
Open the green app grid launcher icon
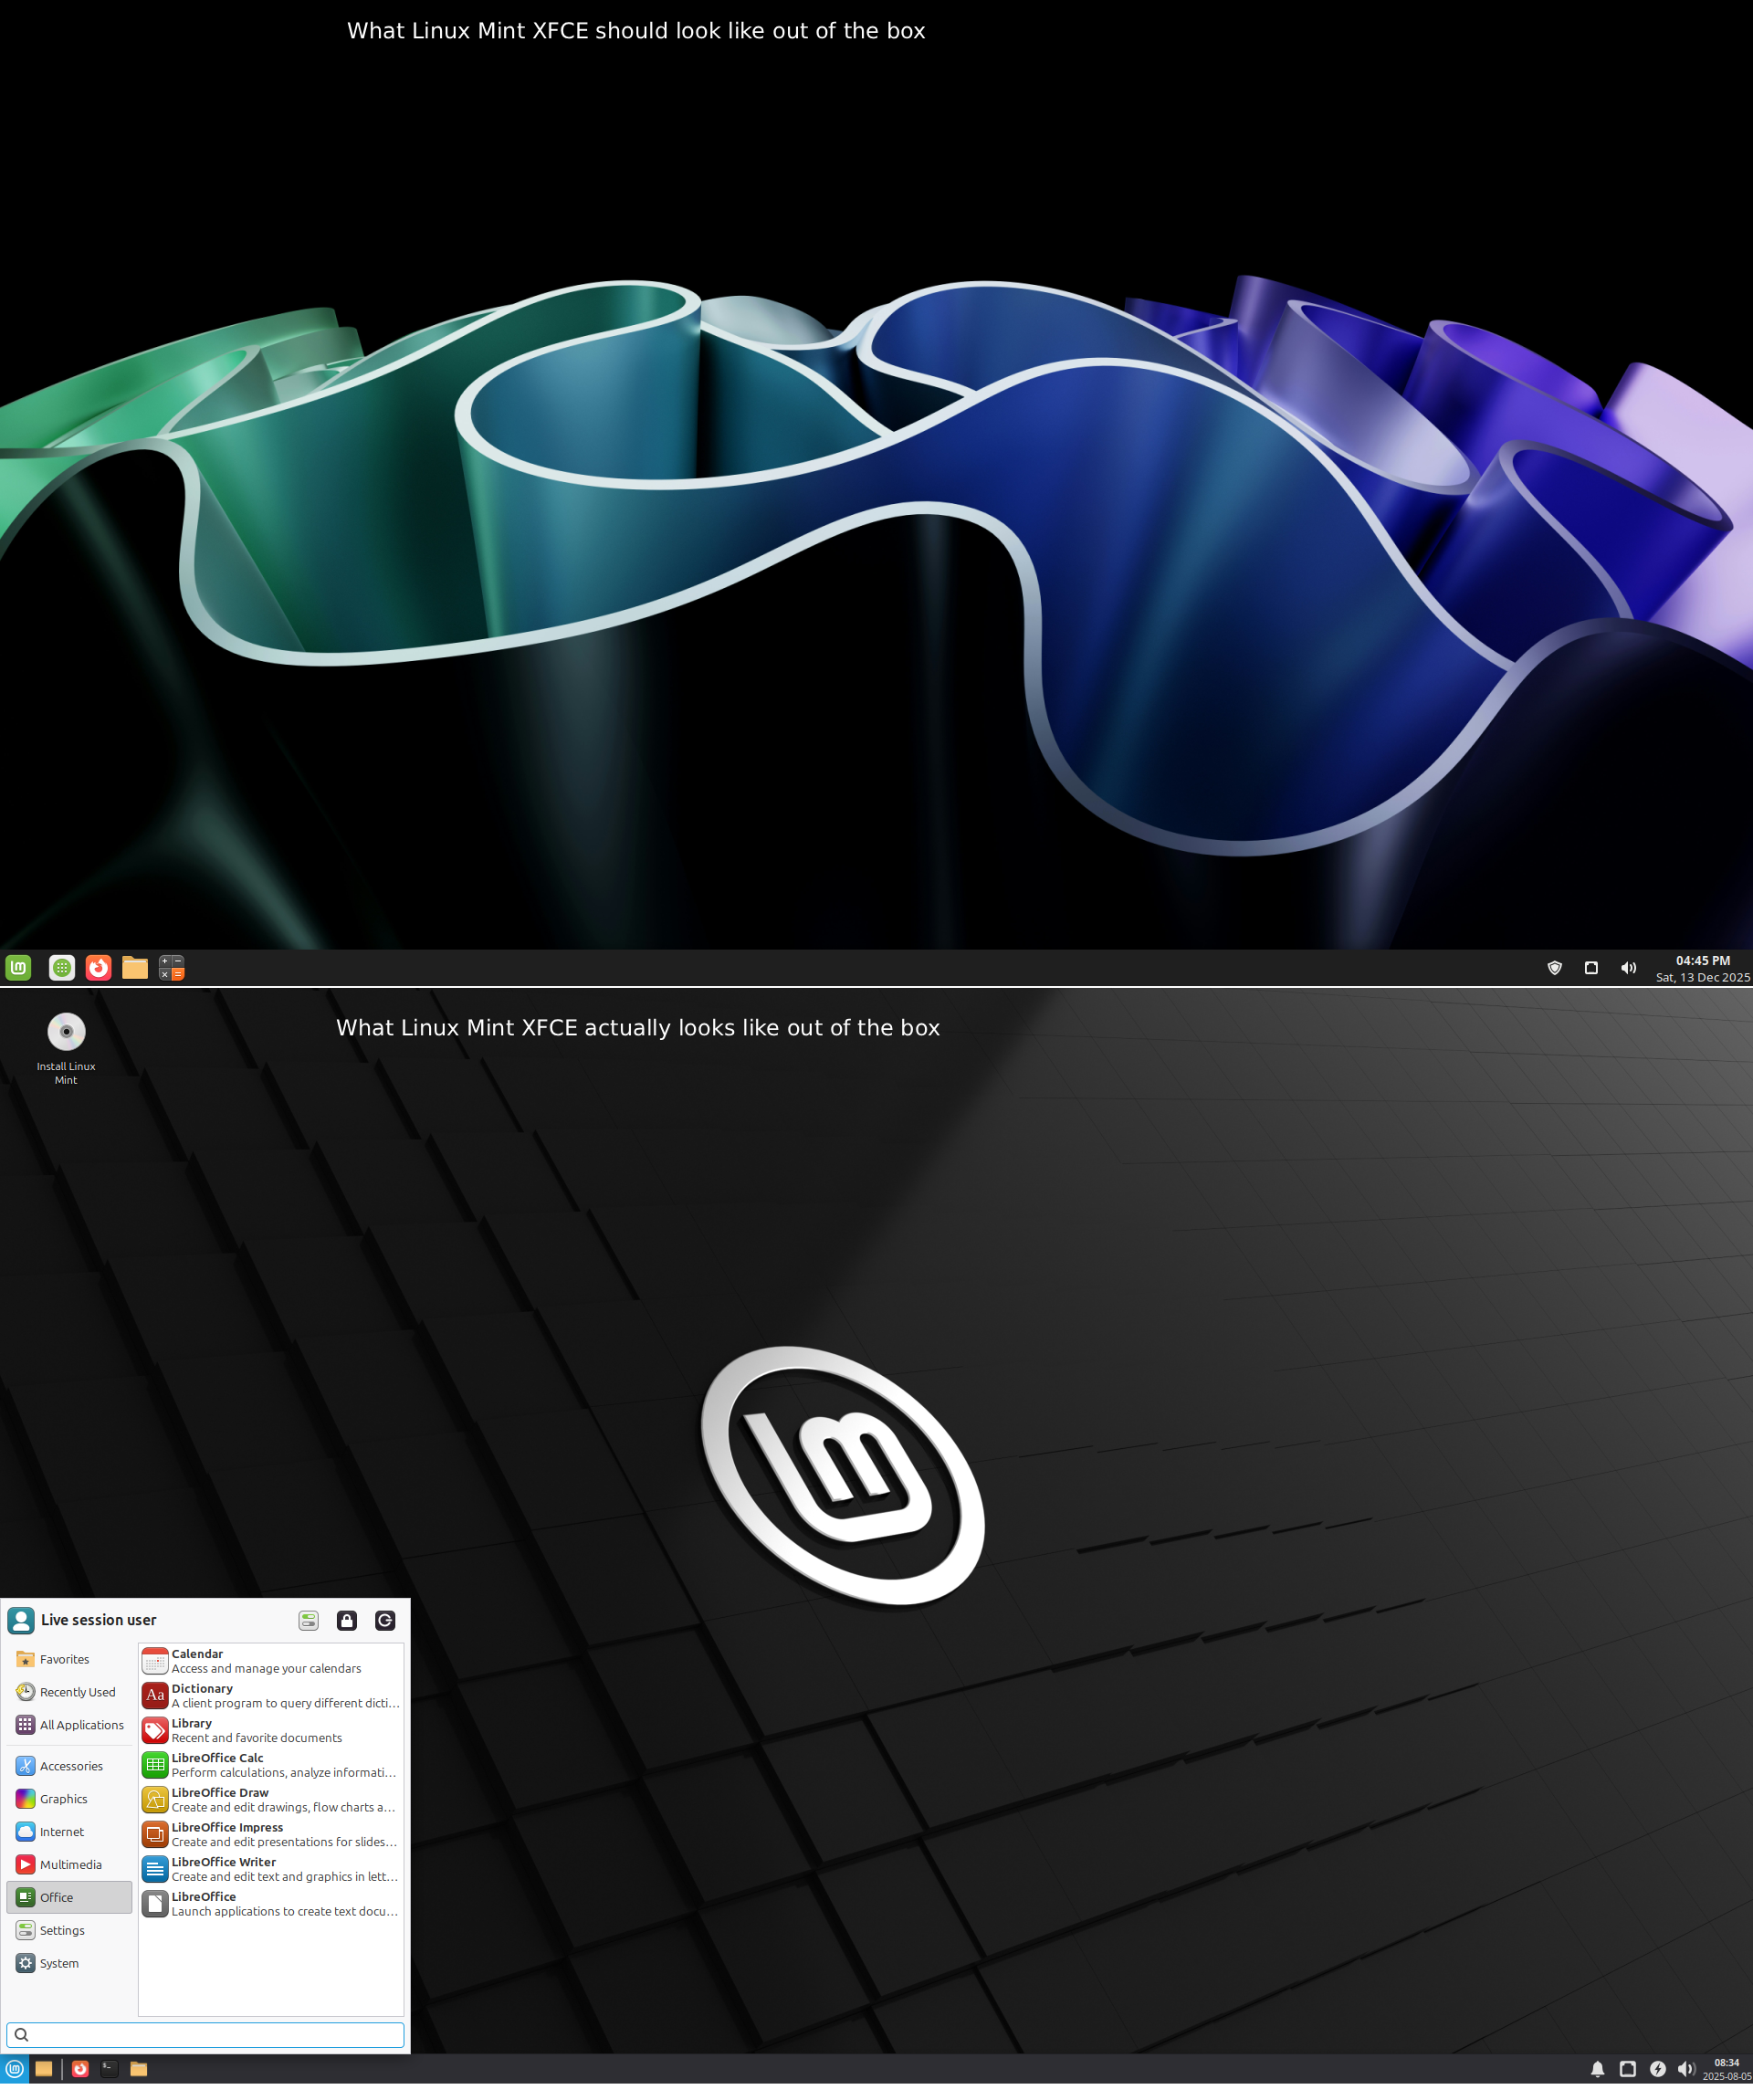[x=62, y=968]
